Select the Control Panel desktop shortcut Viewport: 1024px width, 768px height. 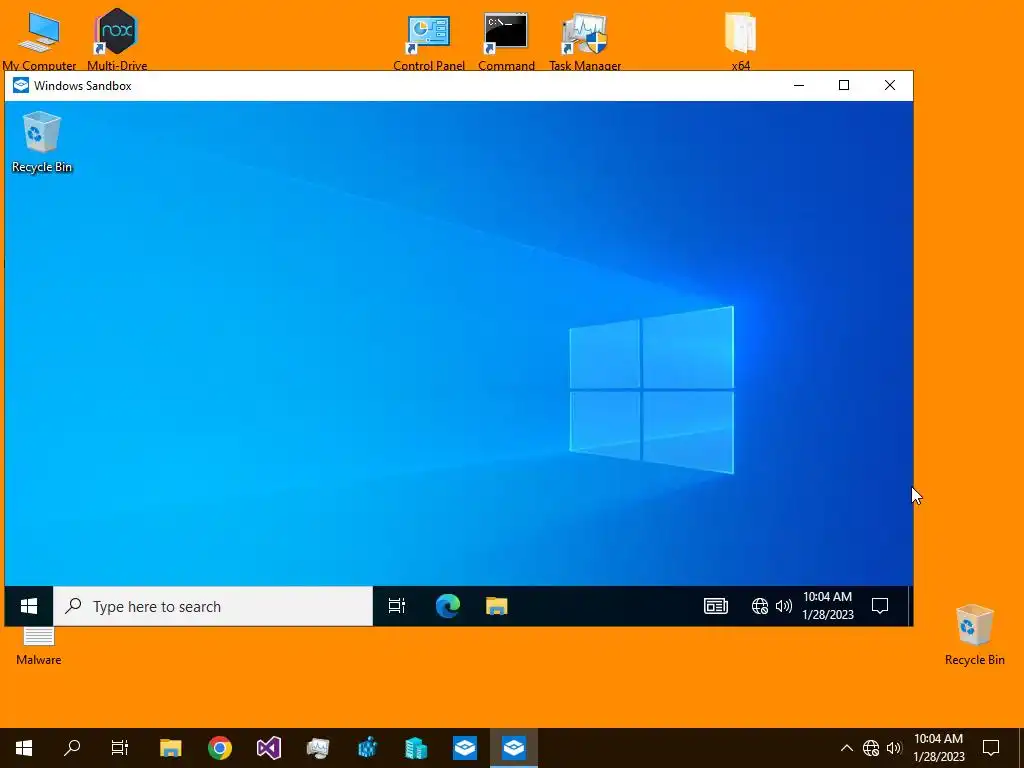tap(429, 42)
